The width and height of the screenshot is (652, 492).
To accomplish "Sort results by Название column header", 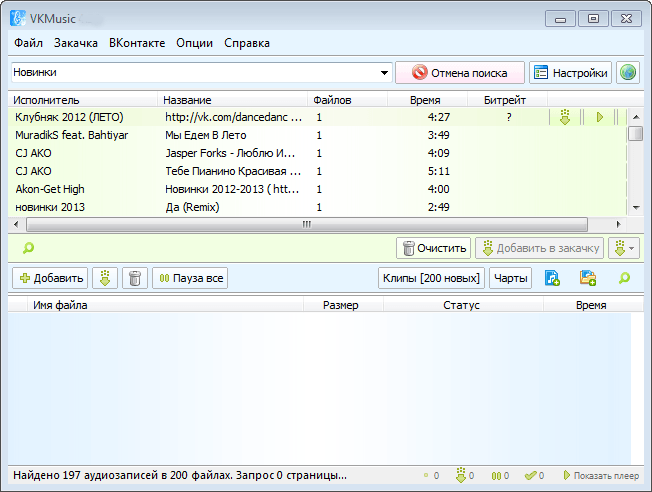I will (232, 100).
